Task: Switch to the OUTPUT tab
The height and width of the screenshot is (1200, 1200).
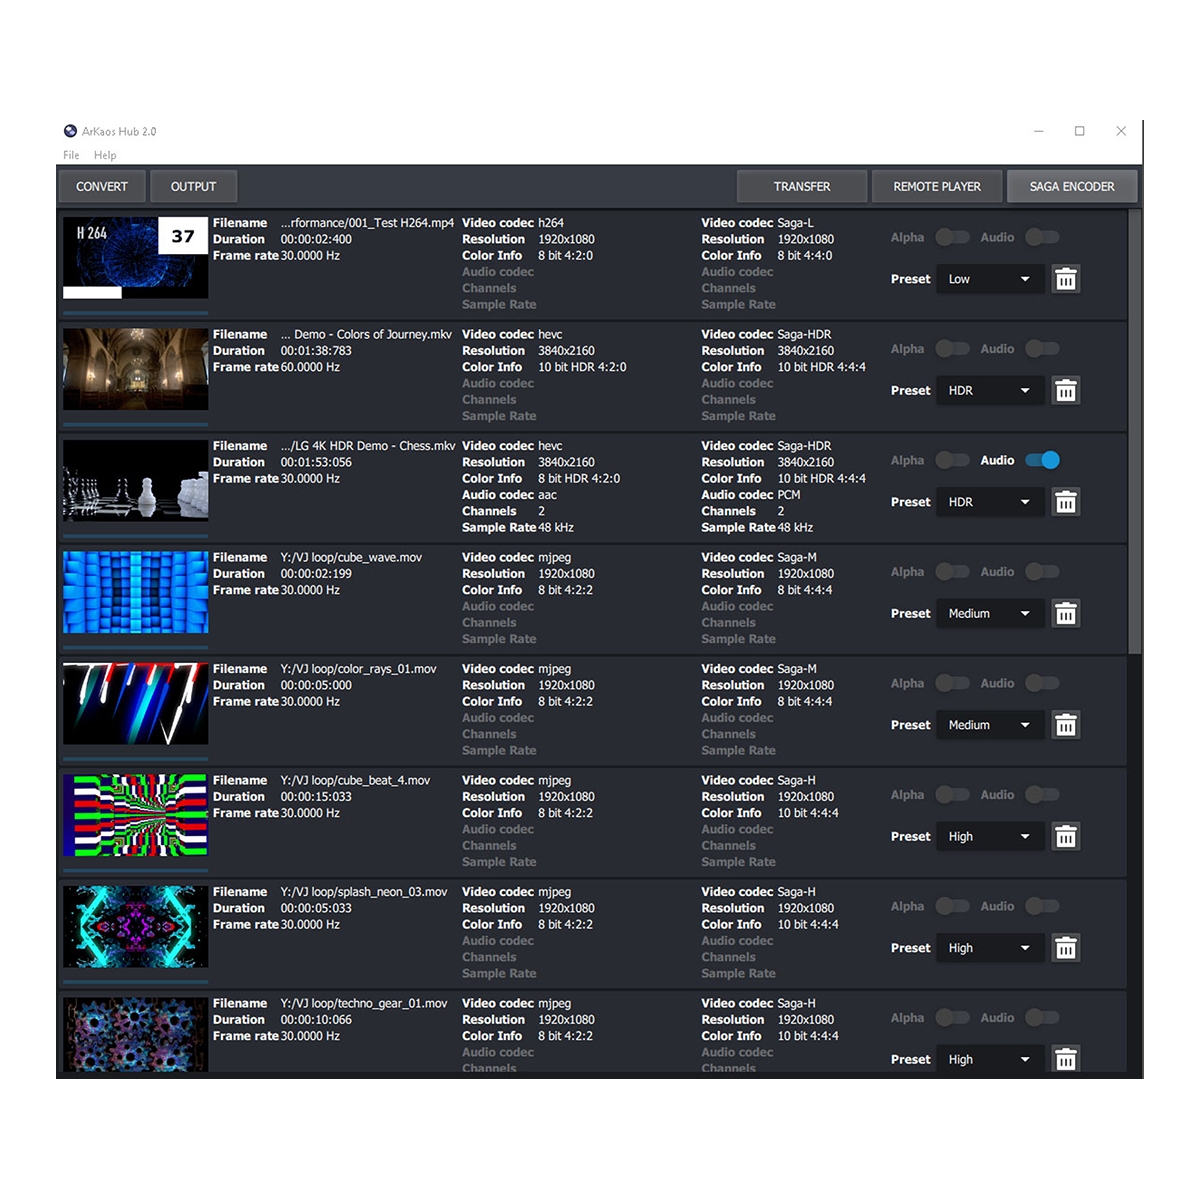Action: pyautogui.click(x=193, y=186)
